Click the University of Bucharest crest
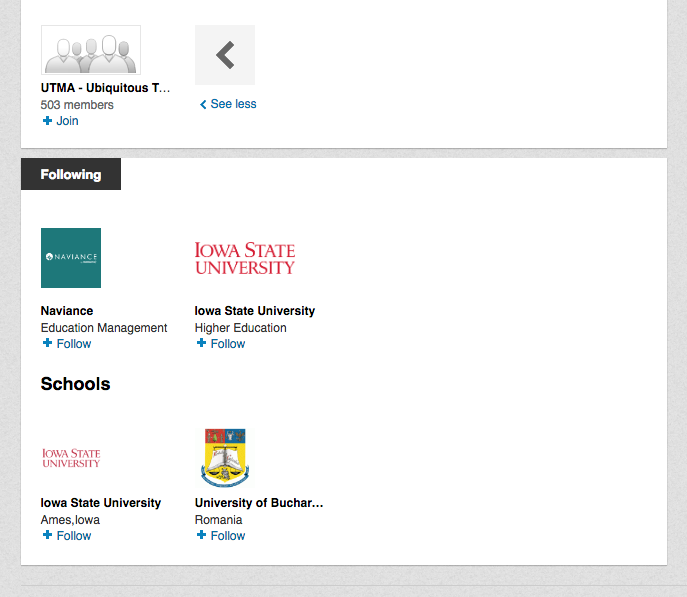 (225, 458)
